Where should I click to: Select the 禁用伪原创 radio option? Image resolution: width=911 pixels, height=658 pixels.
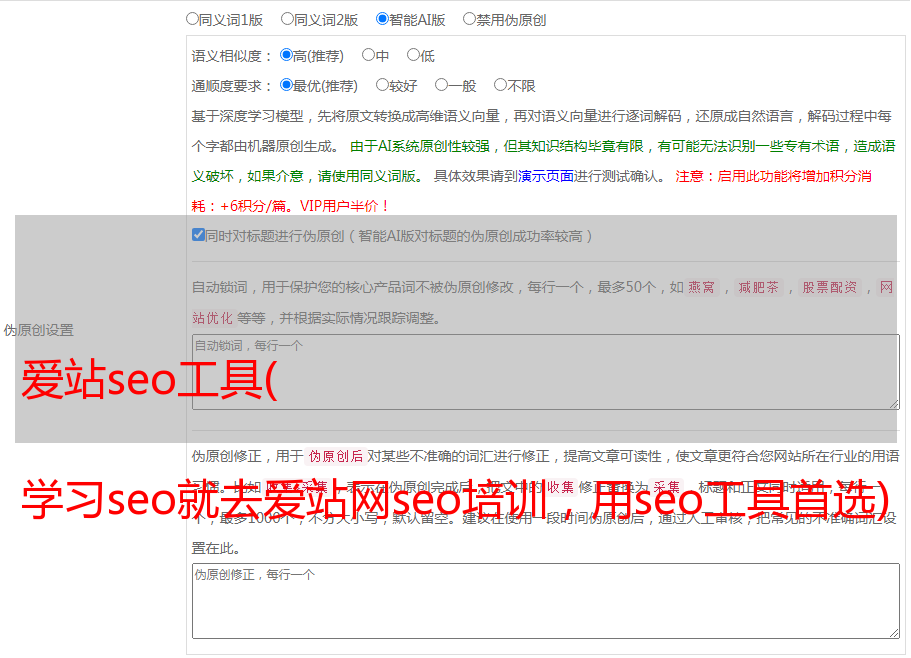[469, 19]
